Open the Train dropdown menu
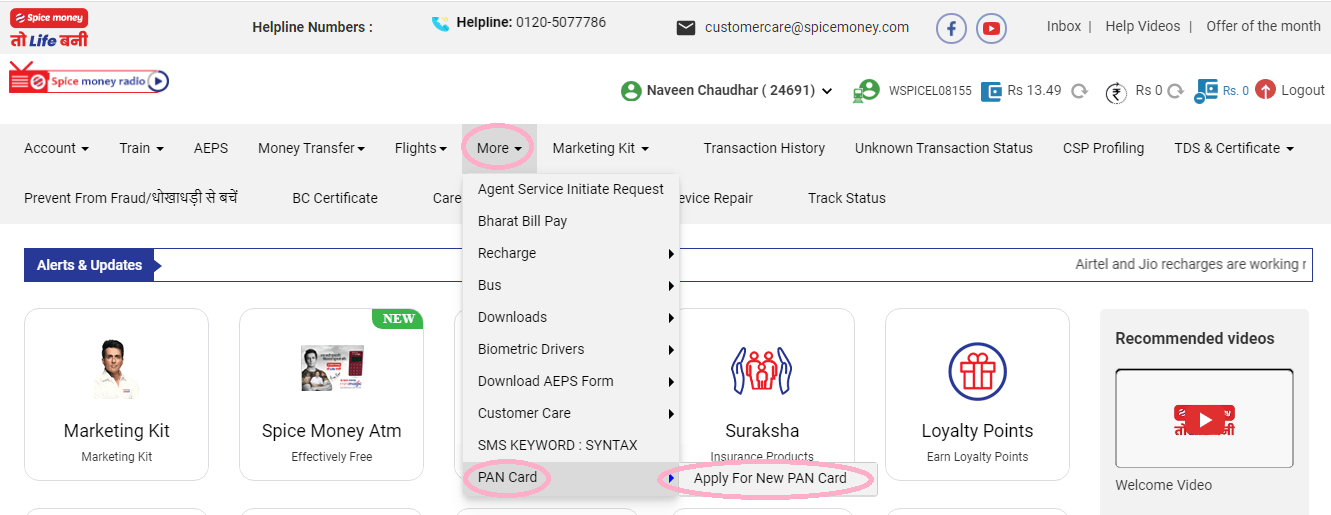 tap(141, 148)
